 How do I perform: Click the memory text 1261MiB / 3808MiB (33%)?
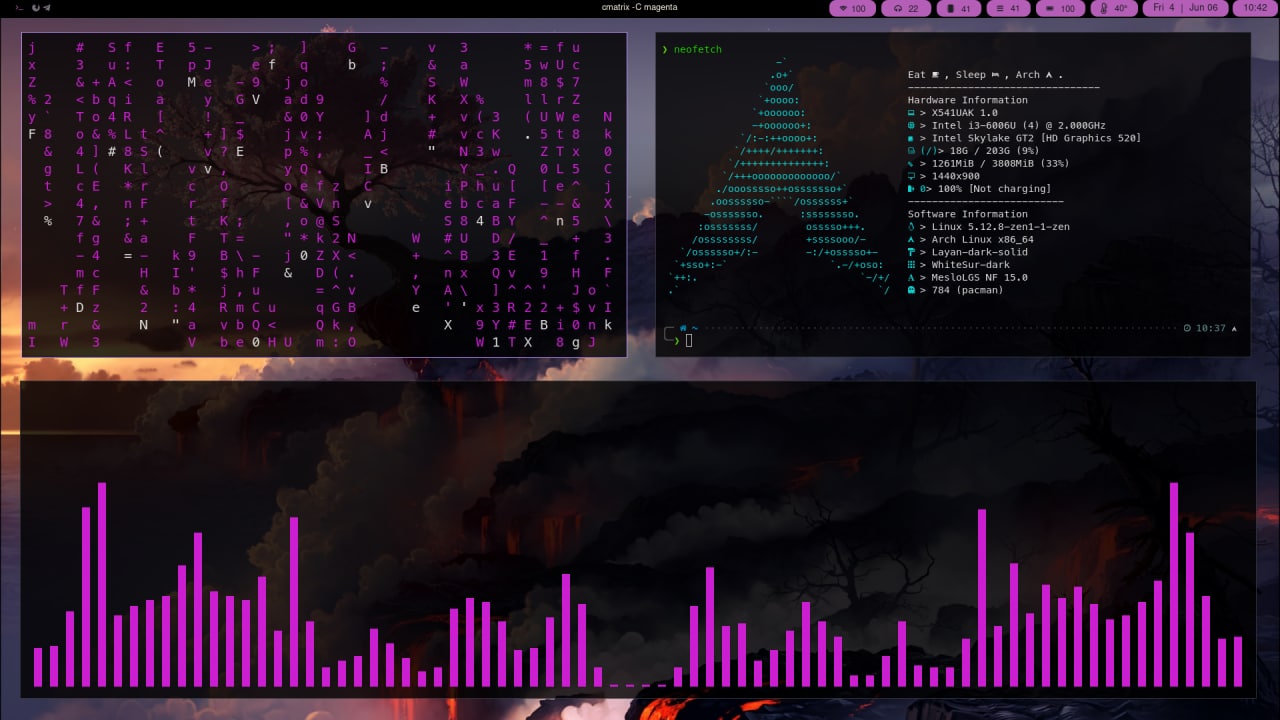click(x=1001, y=164)
